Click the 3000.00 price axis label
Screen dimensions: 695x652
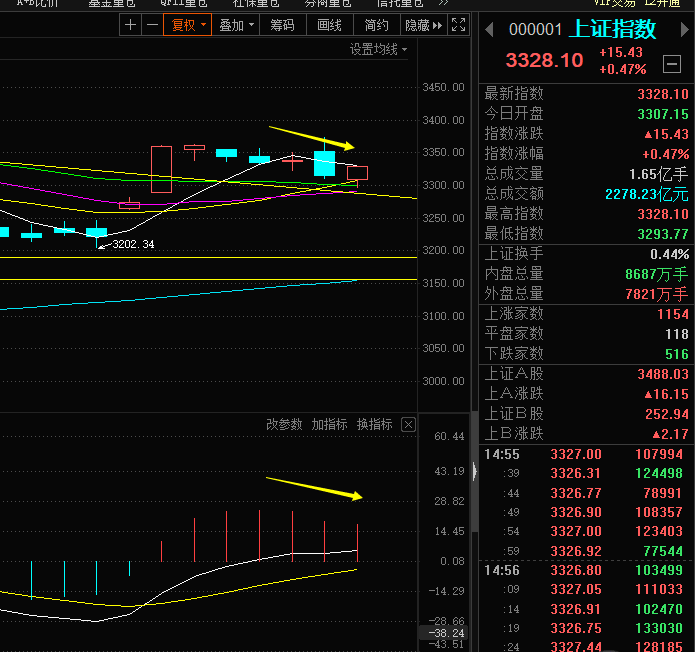point(443,381)
